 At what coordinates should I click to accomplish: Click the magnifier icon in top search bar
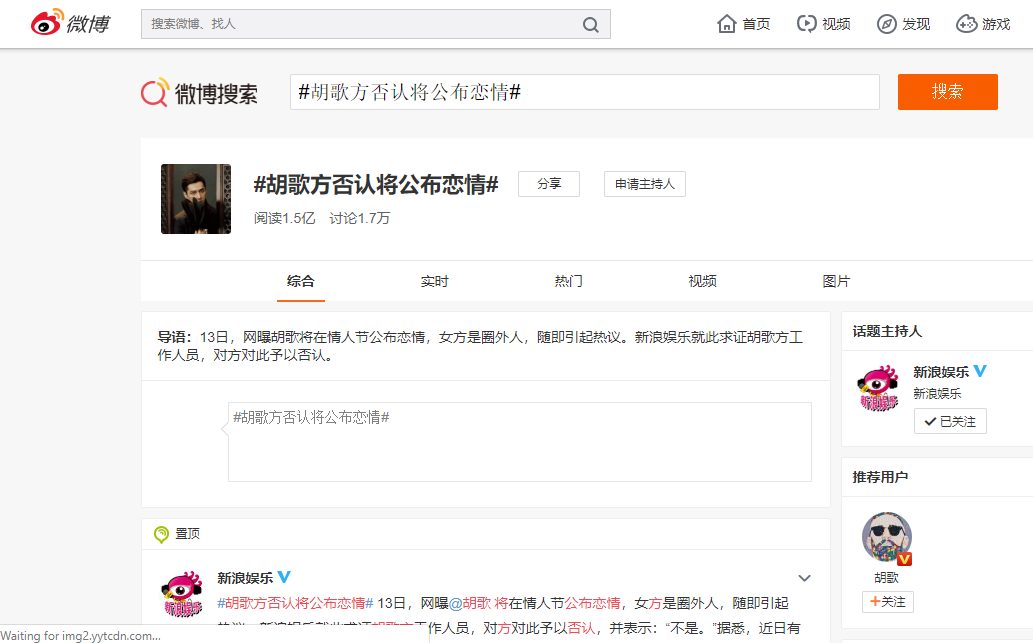[591, 24]
